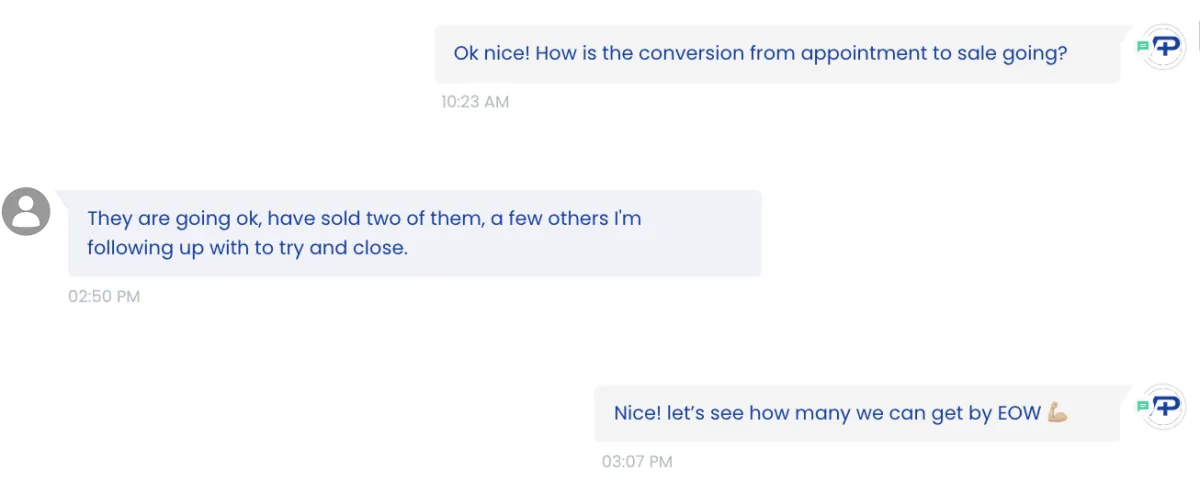1200x482 pixels.
Task: Click the 02:50 PM timestamp
Action: [x=104, y=297]
